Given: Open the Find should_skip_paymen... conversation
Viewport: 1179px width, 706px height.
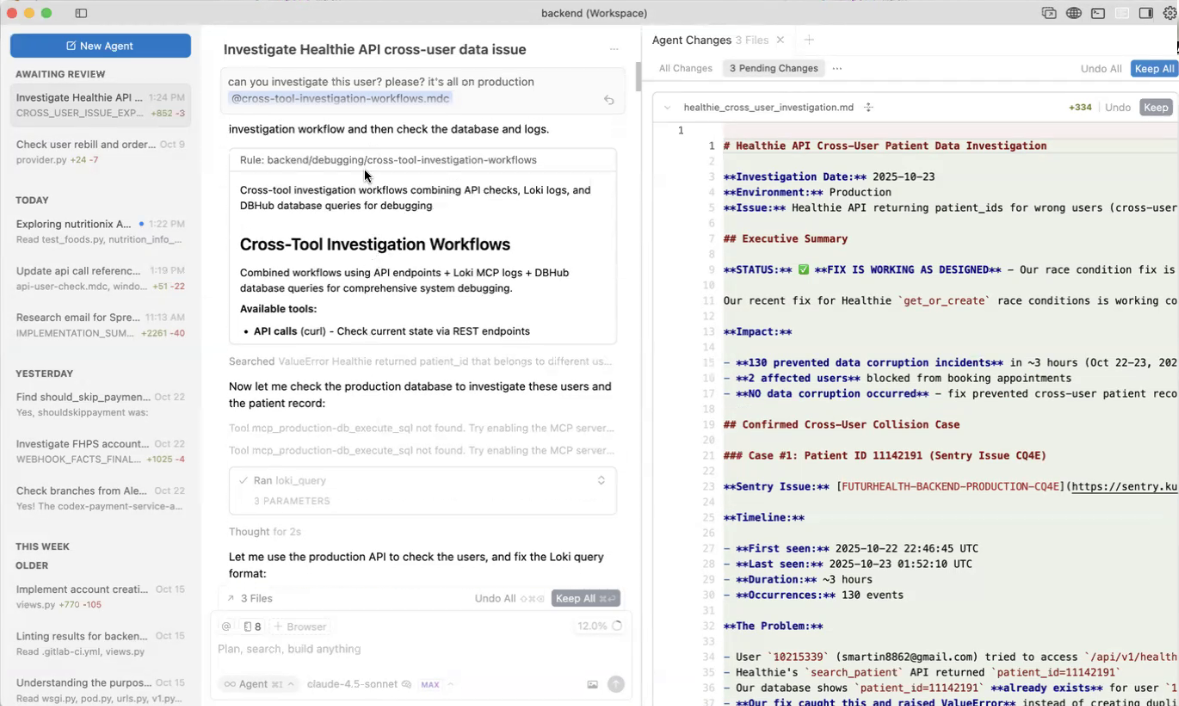Looking at the screenshot, I should coord(100,404).
